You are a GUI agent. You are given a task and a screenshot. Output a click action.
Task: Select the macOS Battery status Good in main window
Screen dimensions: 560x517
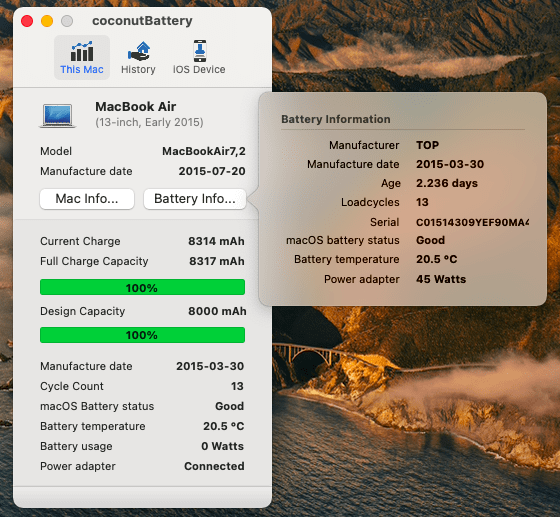pyautogui.click(x=230, y=406)
